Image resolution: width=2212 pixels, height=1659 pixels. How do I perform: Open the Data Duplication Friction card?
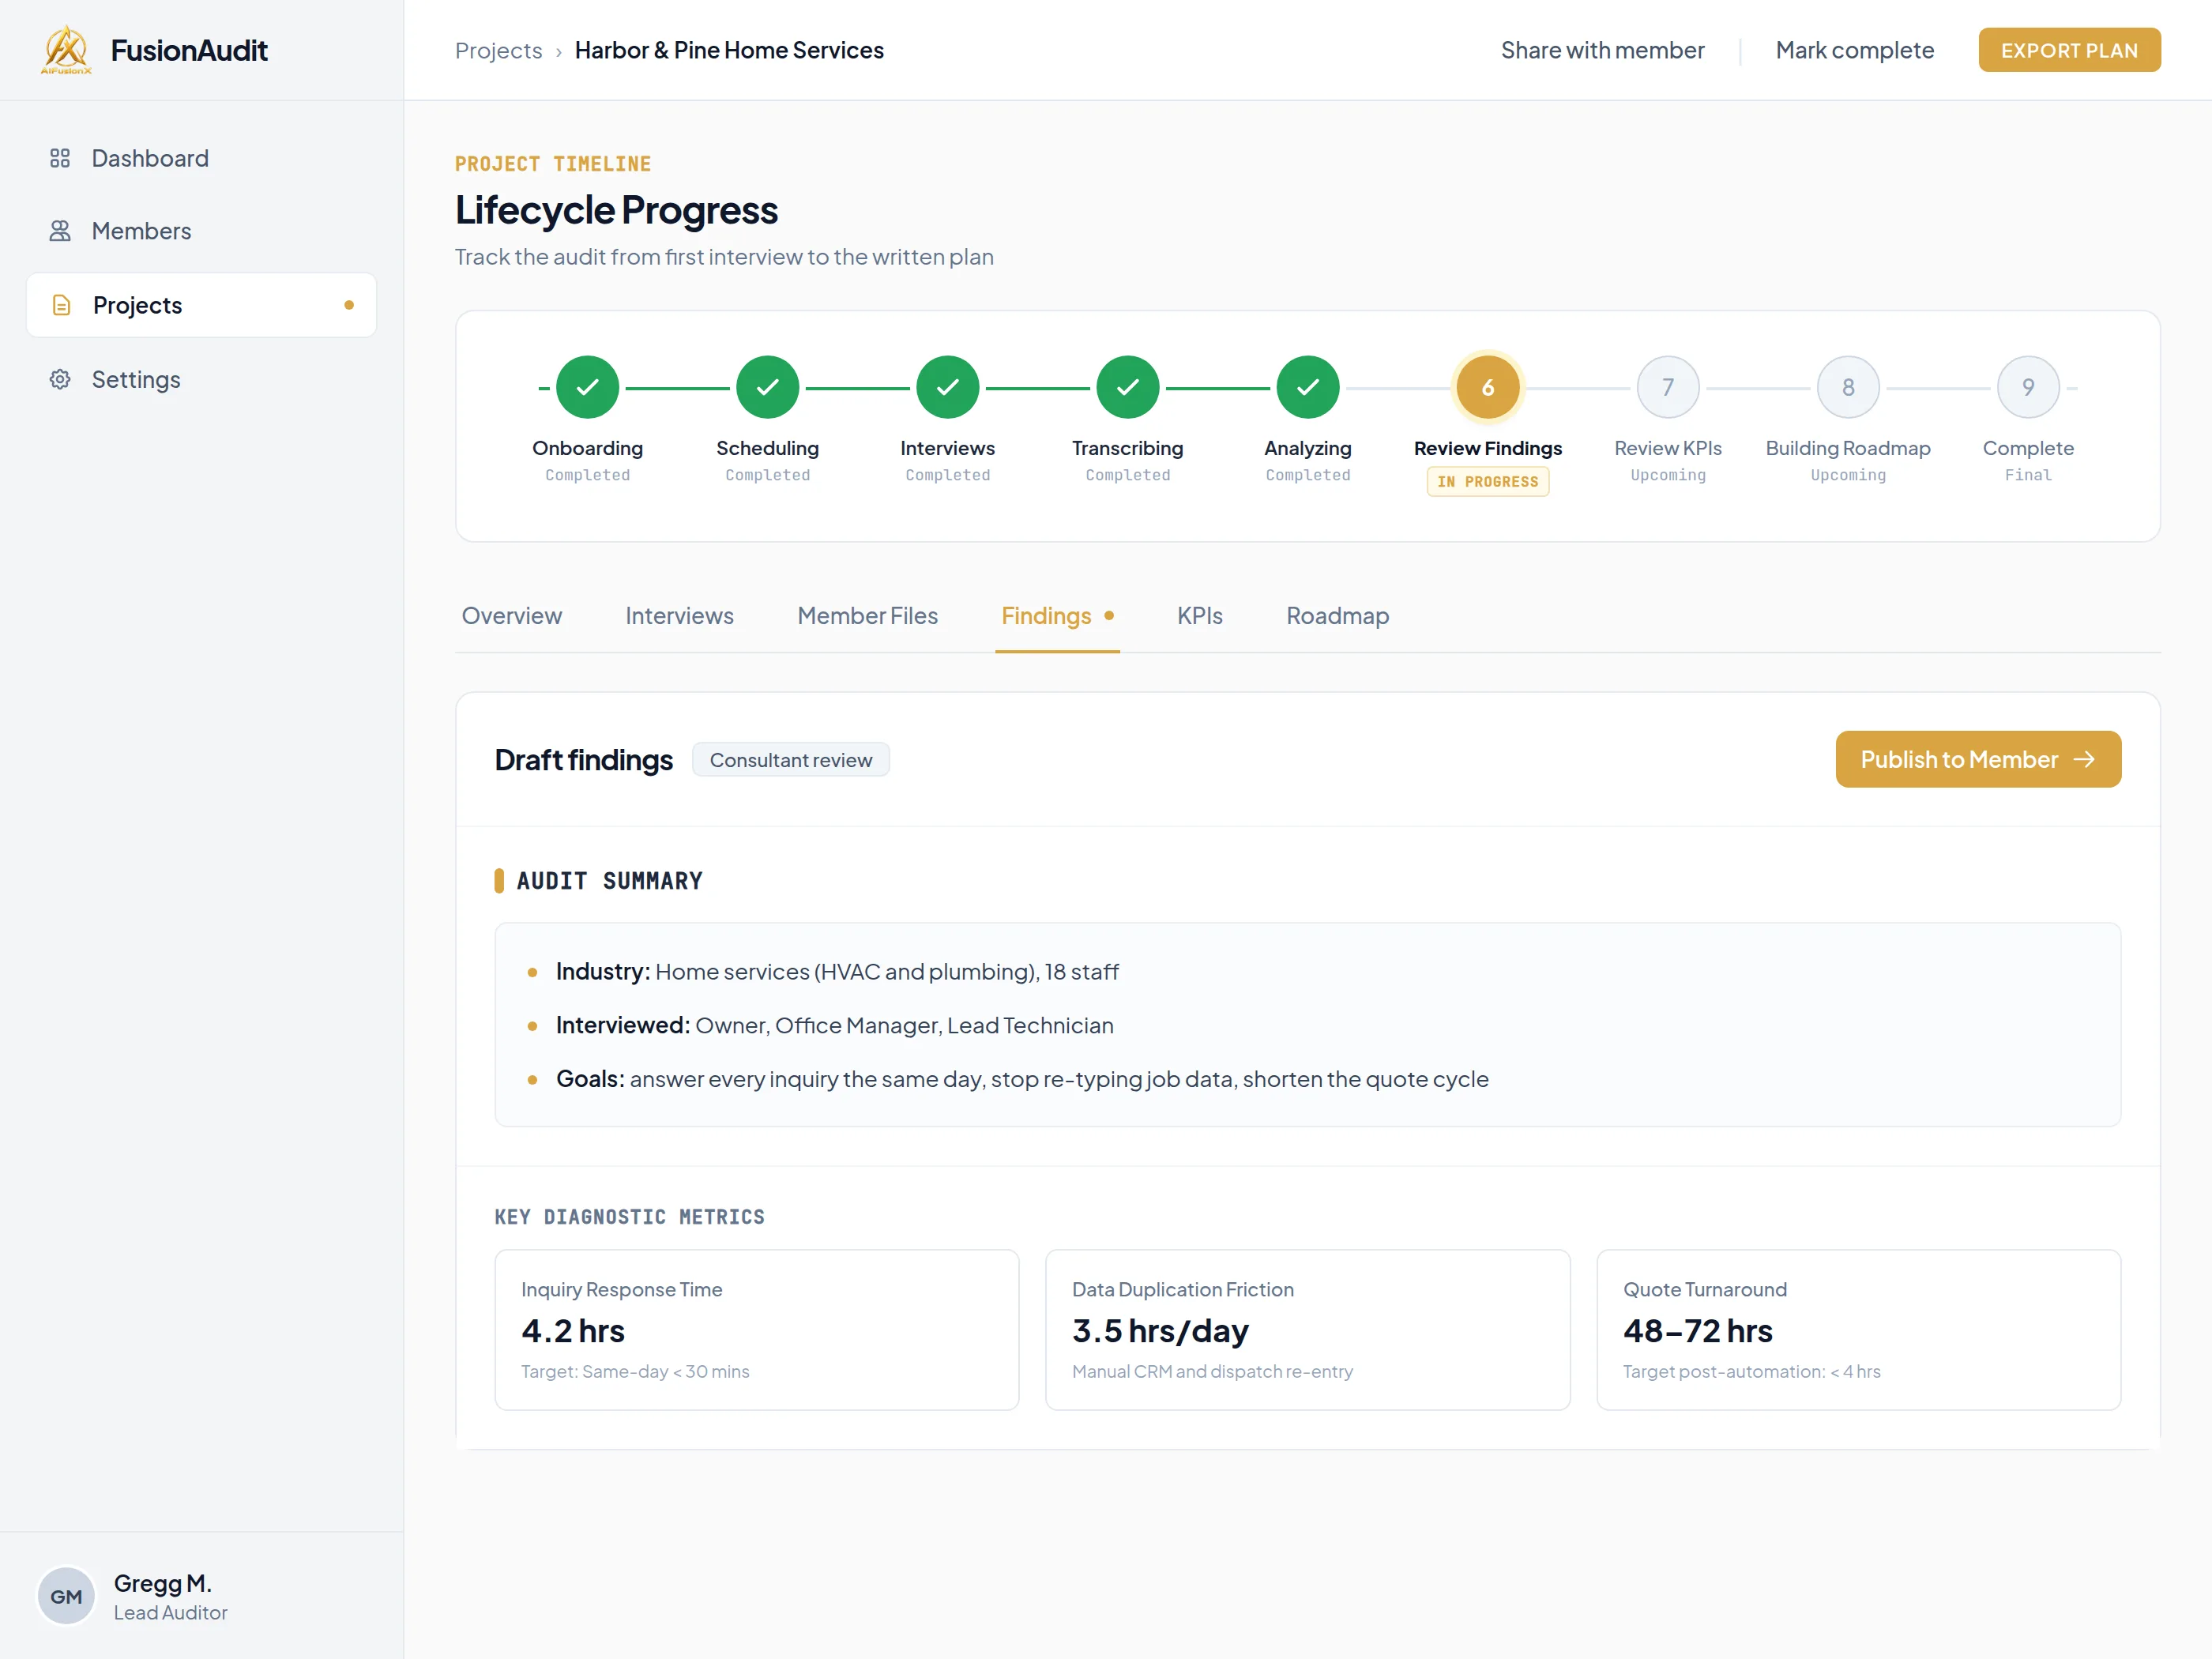point(1307,1329)
